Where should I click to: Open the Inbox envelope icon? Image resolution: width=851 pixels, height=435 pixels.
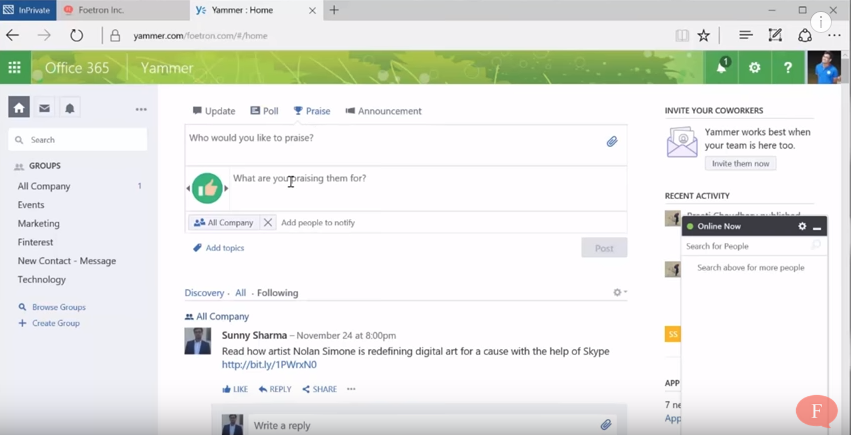(45, 108)
